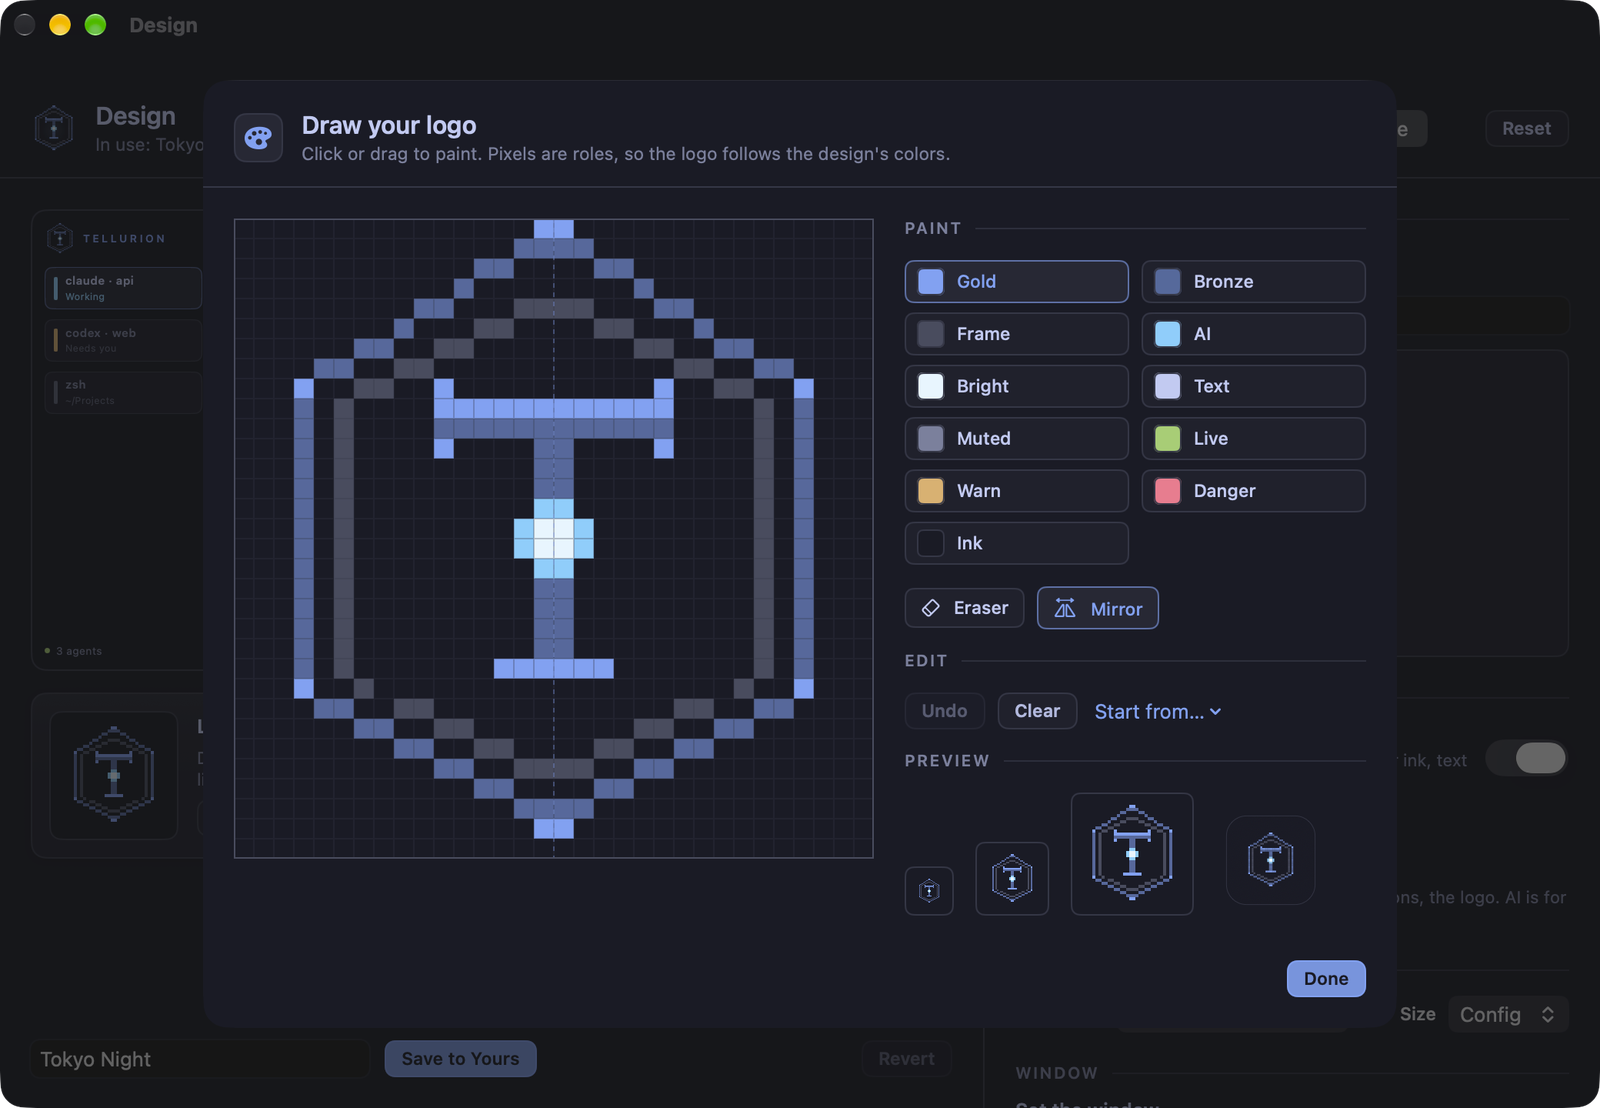
Task: Open the Start from… dropdown
Action: click(1158, 712)
